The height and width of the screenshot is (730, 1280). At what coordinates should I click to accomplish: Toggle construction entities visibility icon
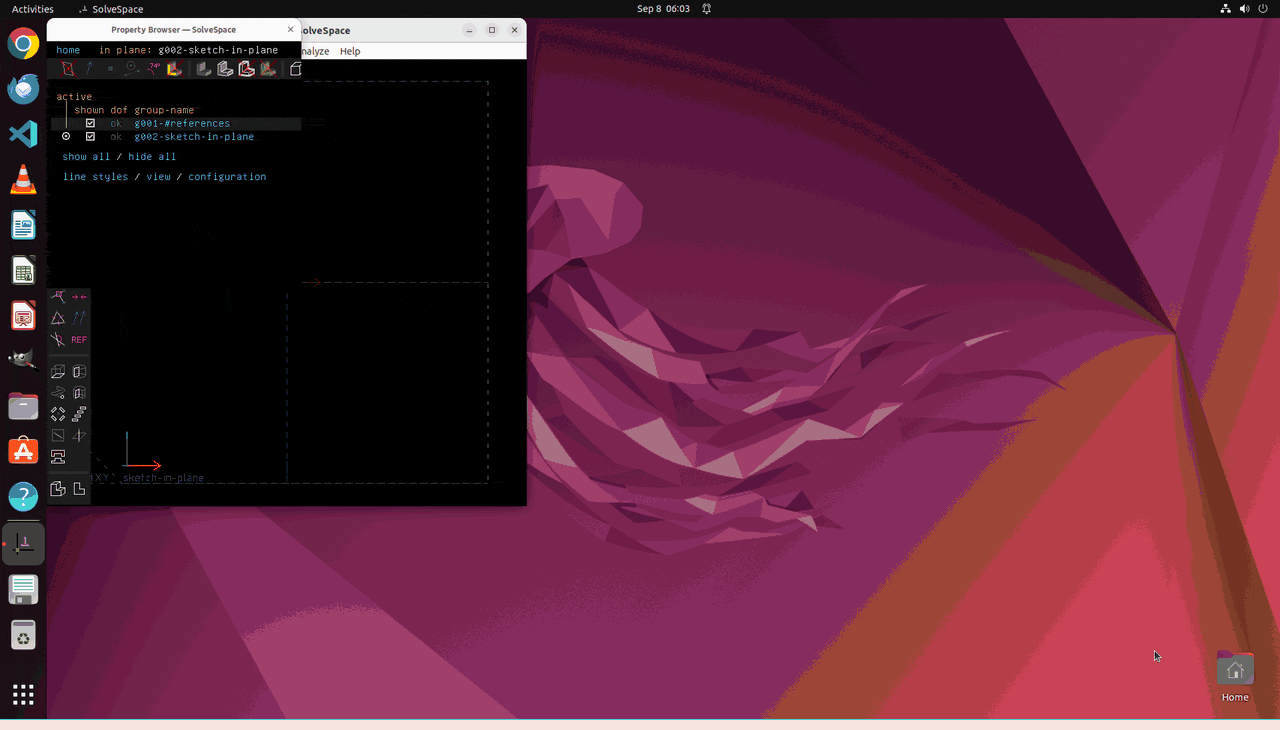[132, 69]
